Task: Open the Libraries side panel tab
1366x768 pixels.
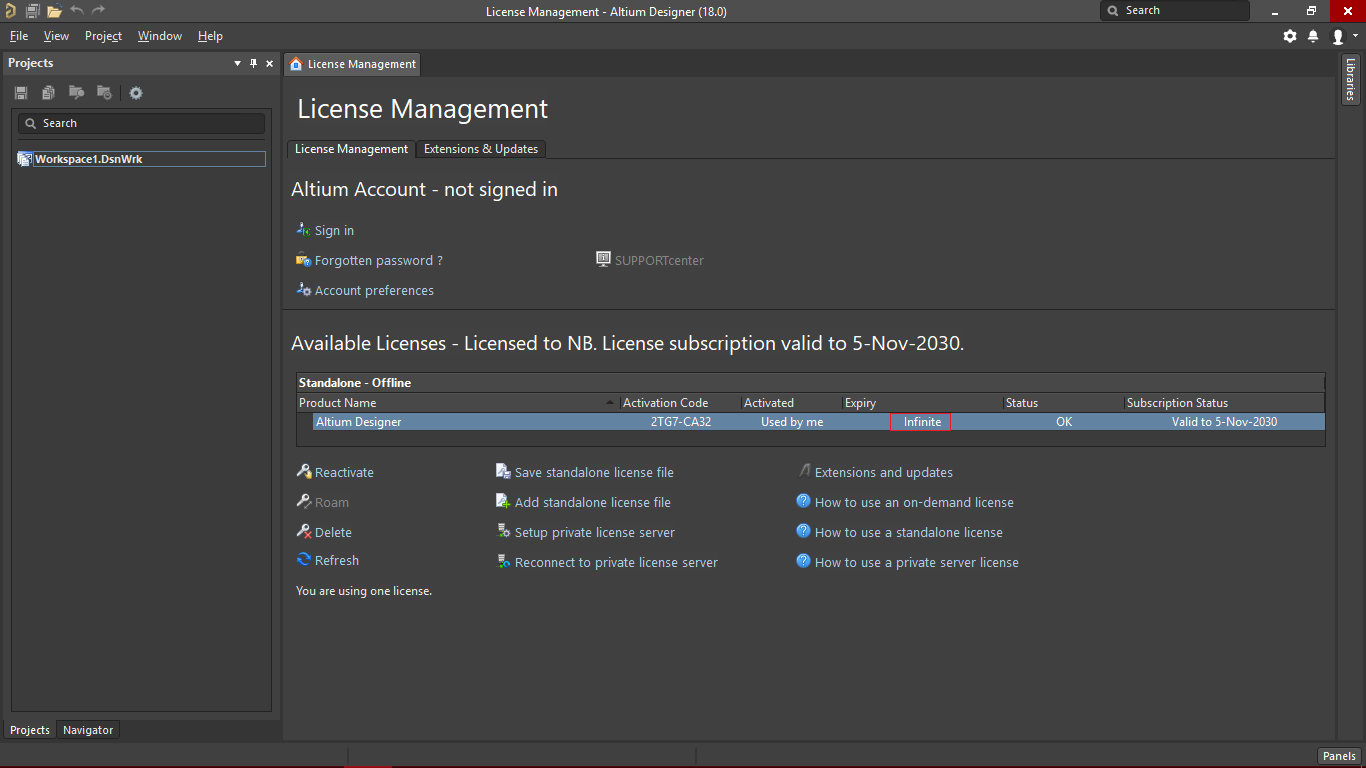Action: 1351,79
